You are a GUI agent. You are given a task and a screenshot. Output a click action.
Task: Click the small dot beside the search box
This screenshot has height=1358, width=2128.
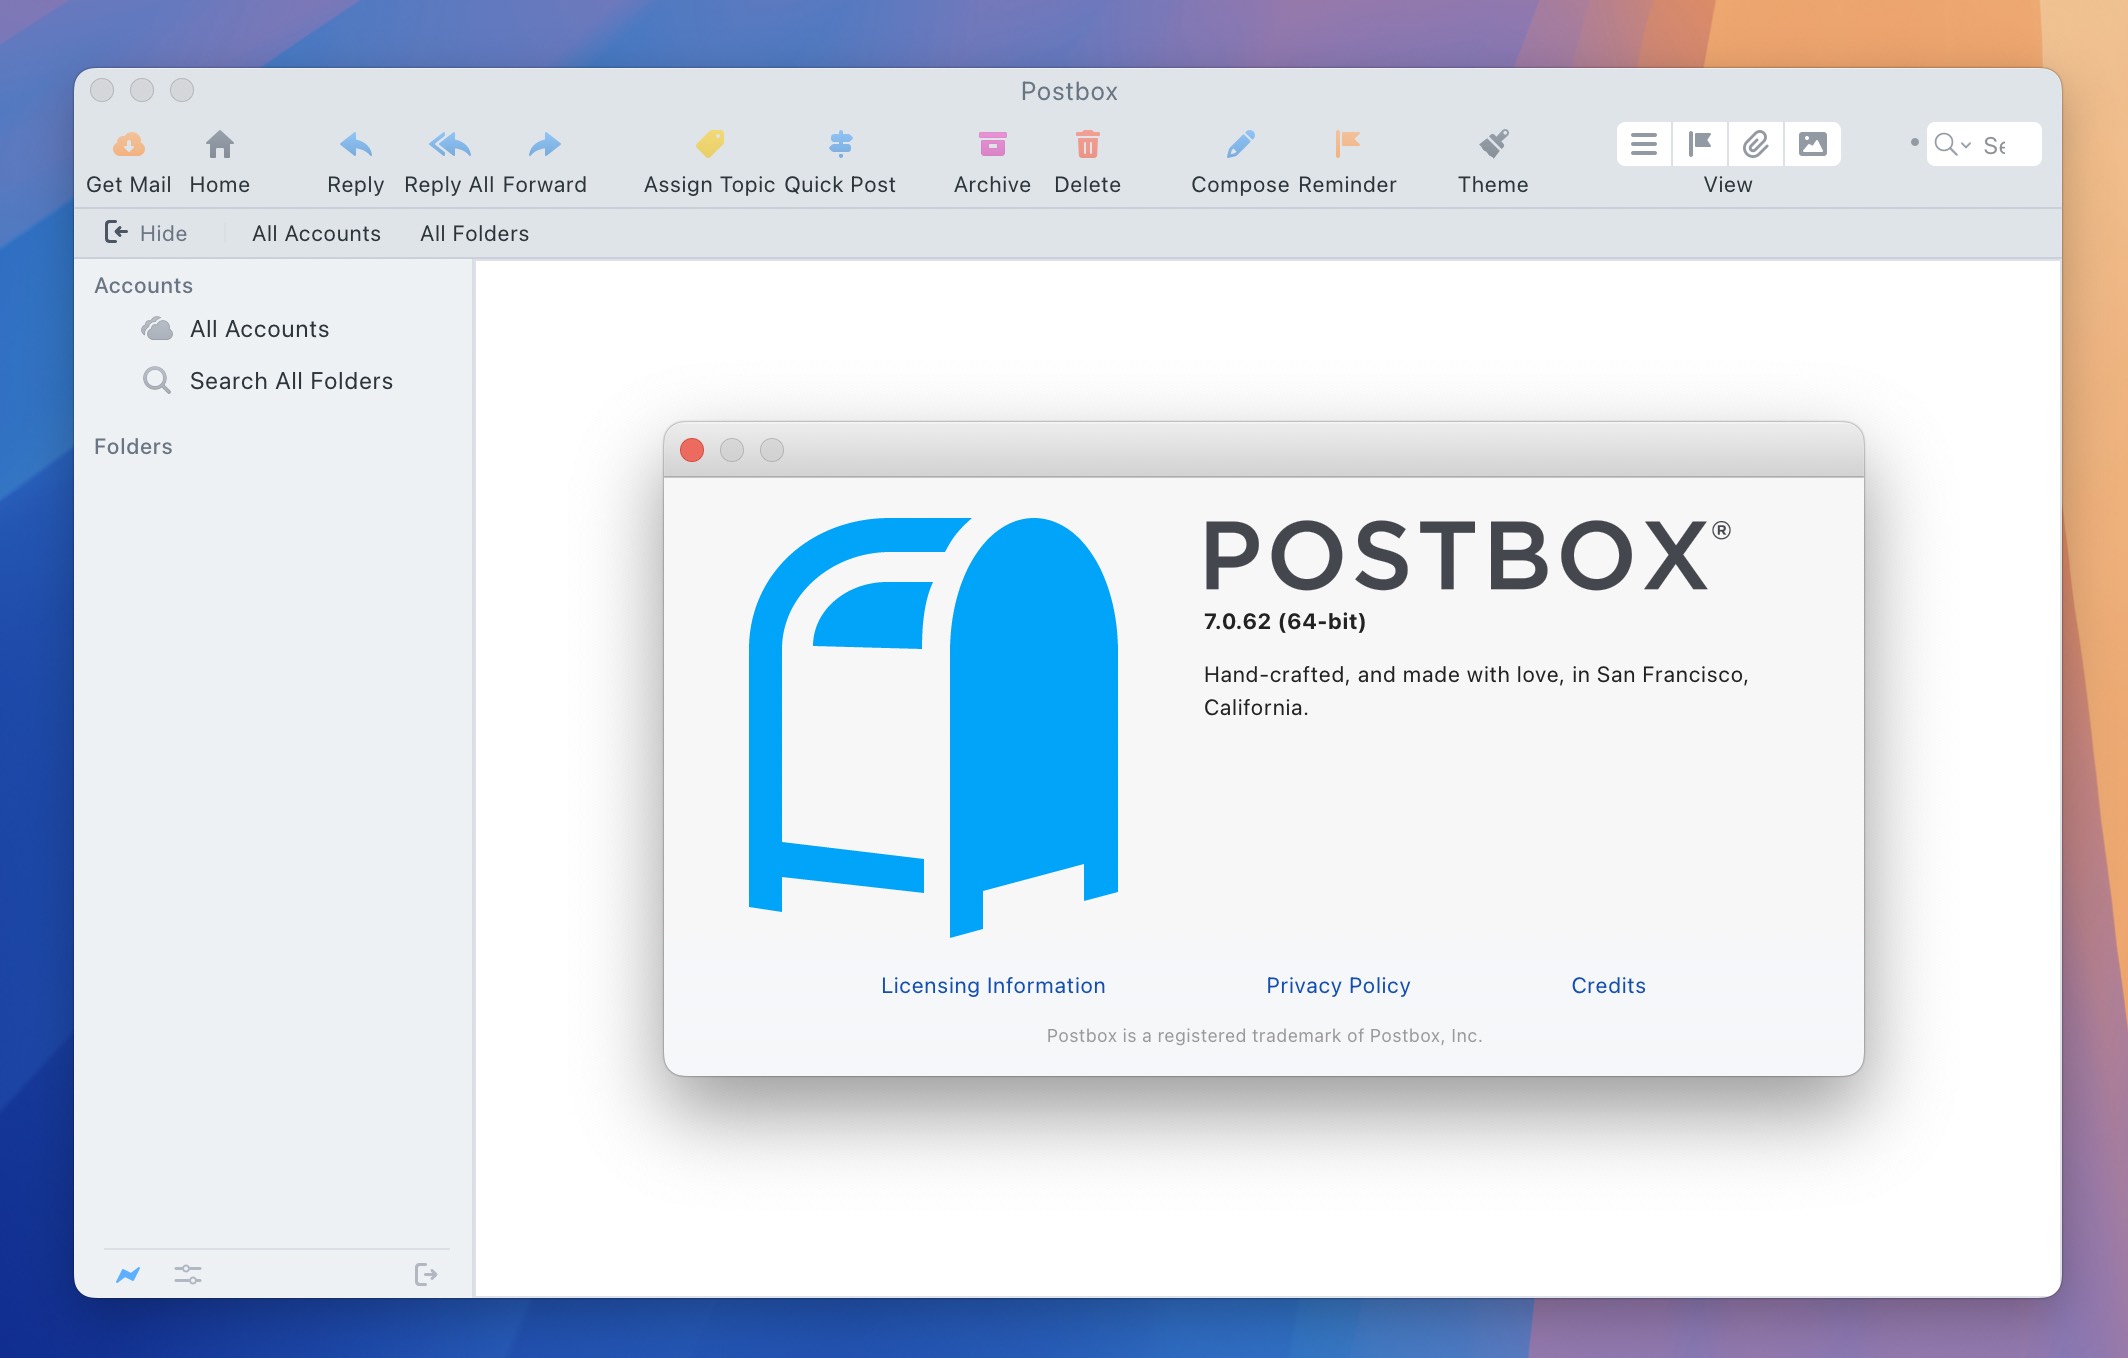tap(1914, 142)
